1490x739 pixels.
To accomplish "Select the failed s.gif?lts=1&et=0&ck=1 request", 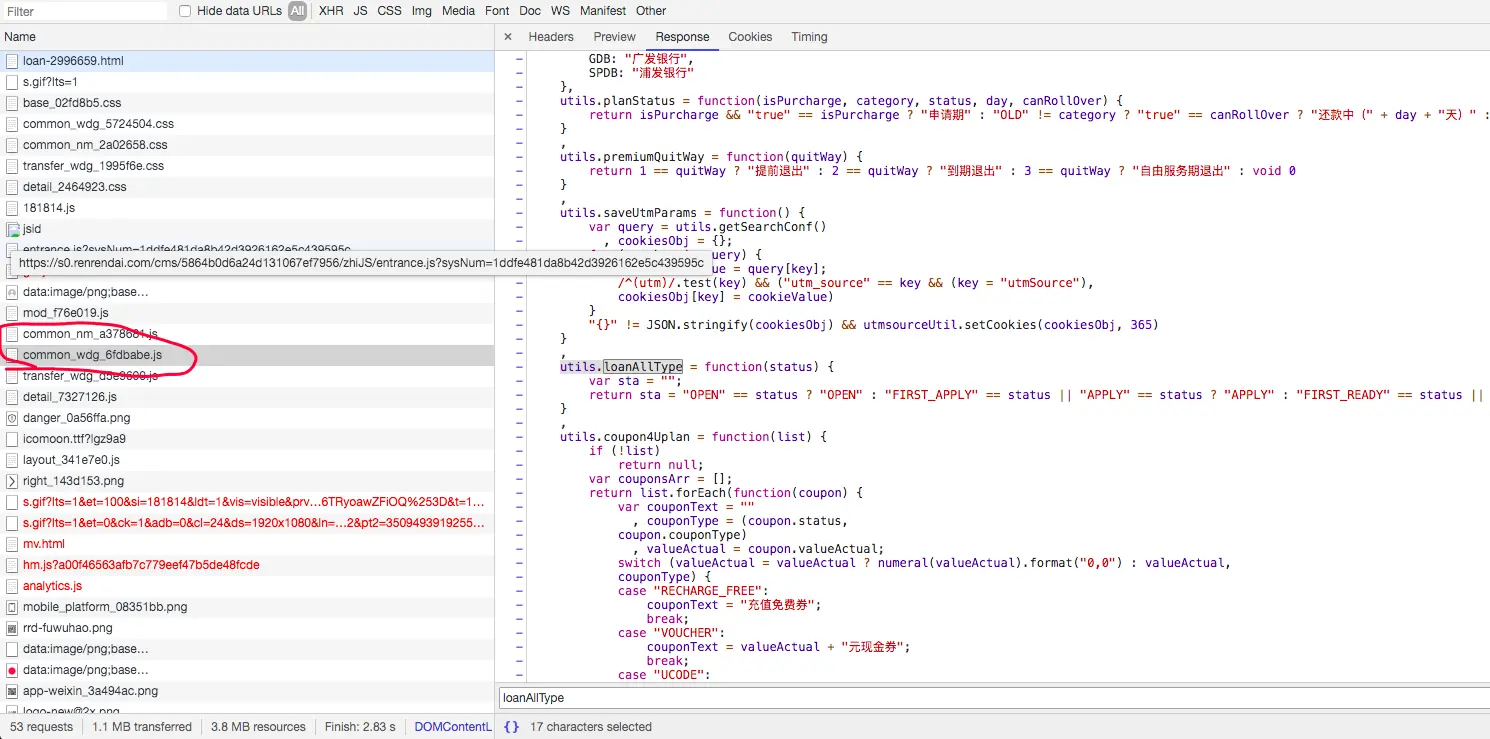I will (247, 523).
